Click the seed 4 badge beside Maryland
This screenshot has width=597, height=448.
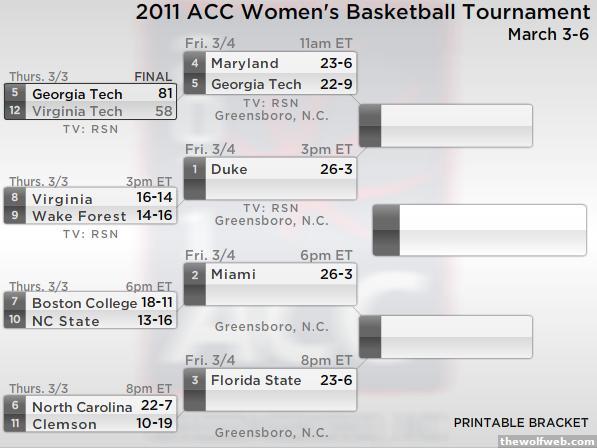pos(195,63)
